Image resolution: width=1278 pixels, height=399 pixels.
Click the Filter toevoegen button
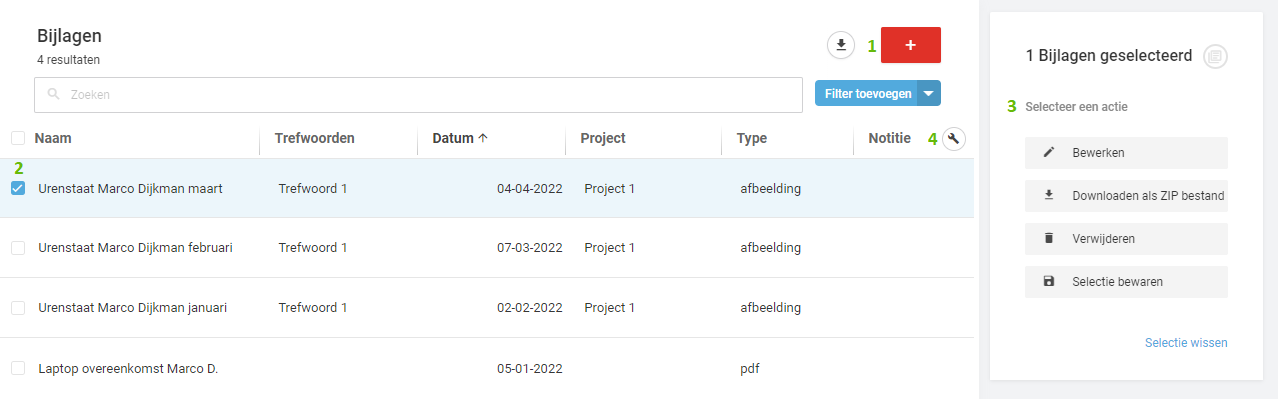867,93
